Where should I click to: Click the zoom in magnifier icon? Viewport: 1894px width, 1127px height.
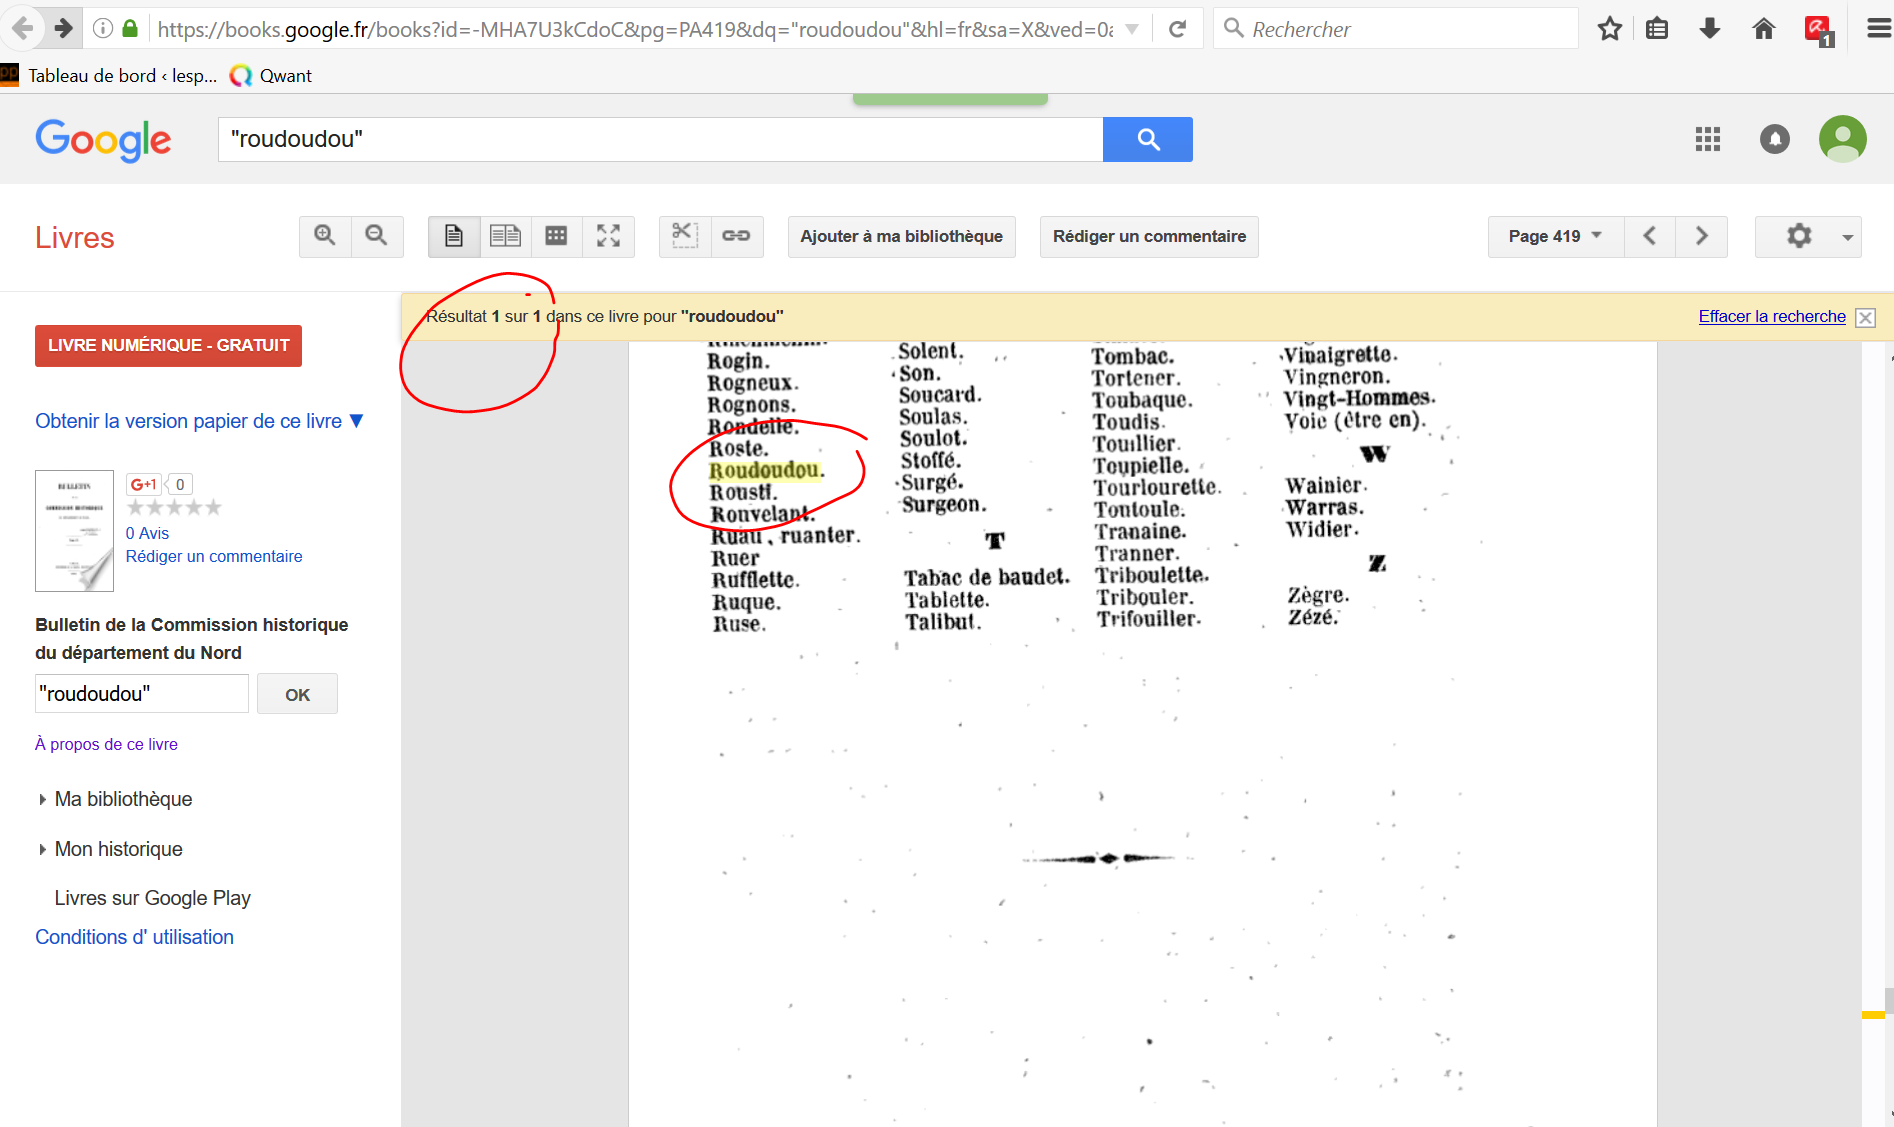click(325, 236)
